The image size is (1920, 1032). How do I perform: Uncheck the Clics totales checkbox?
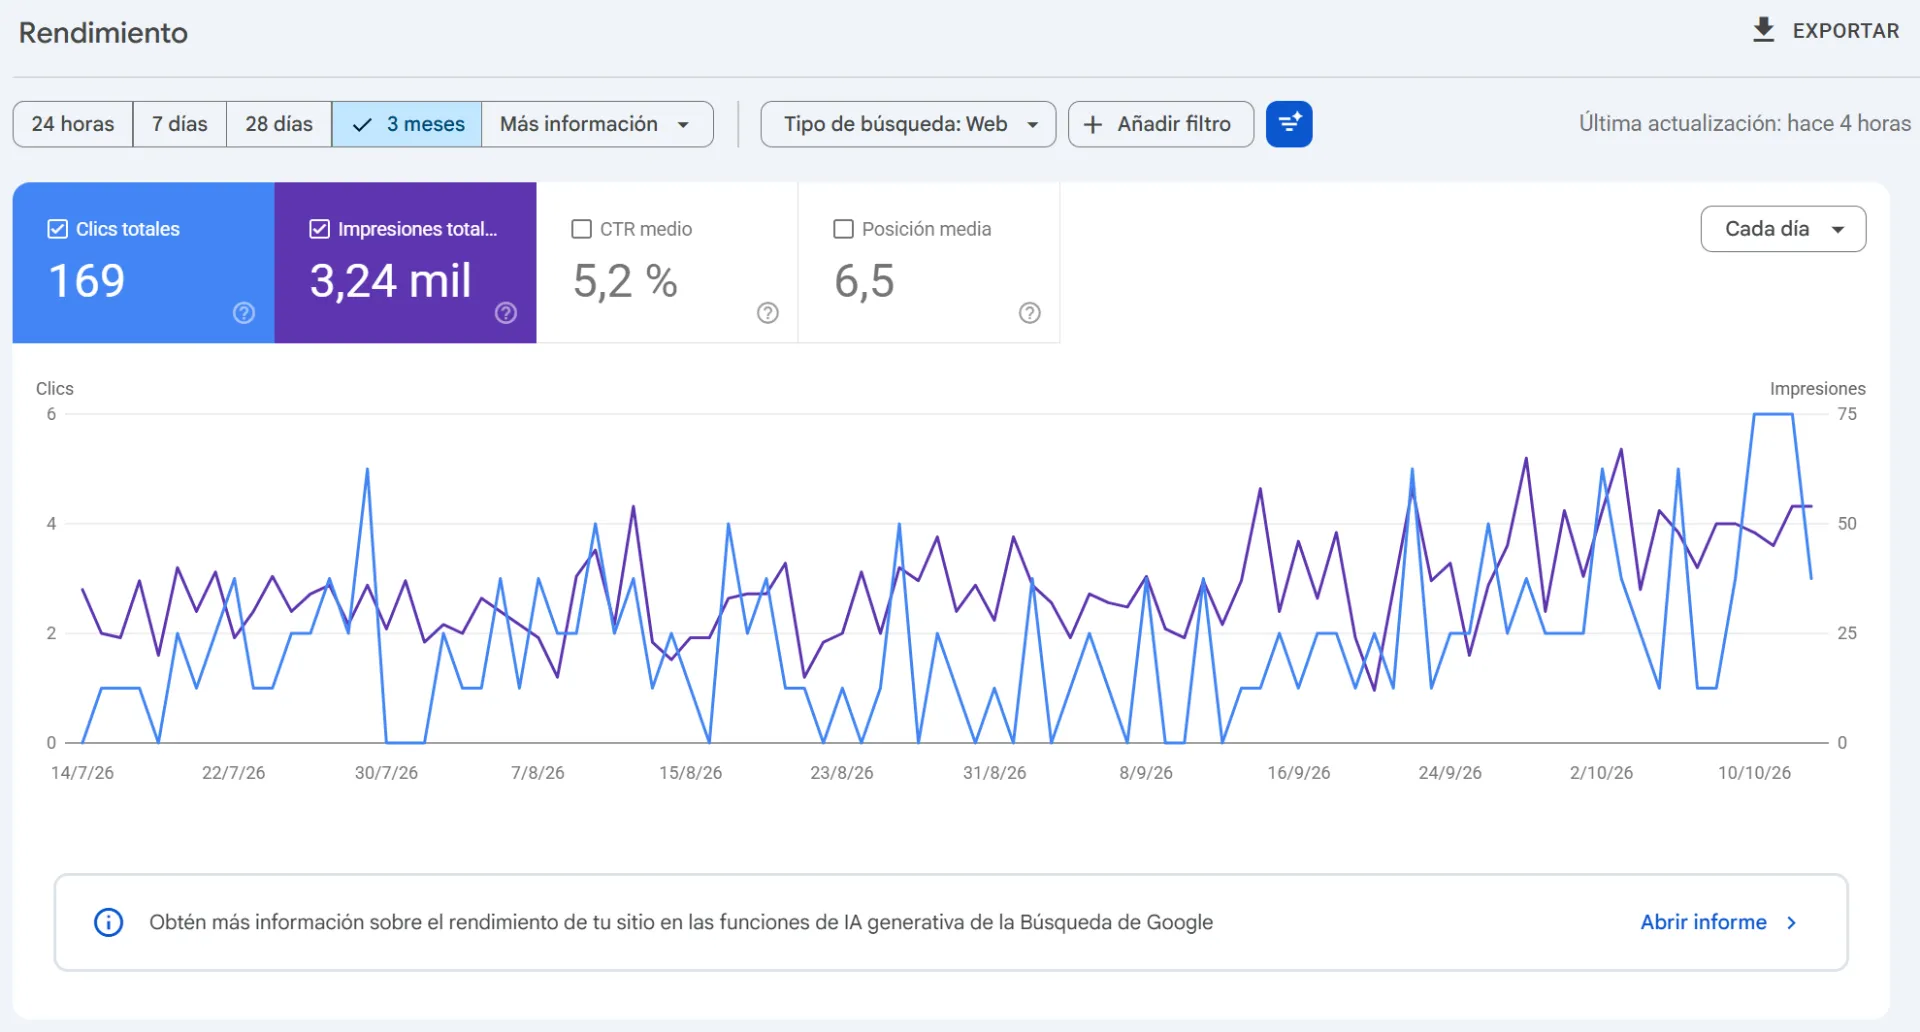[58, 229]
